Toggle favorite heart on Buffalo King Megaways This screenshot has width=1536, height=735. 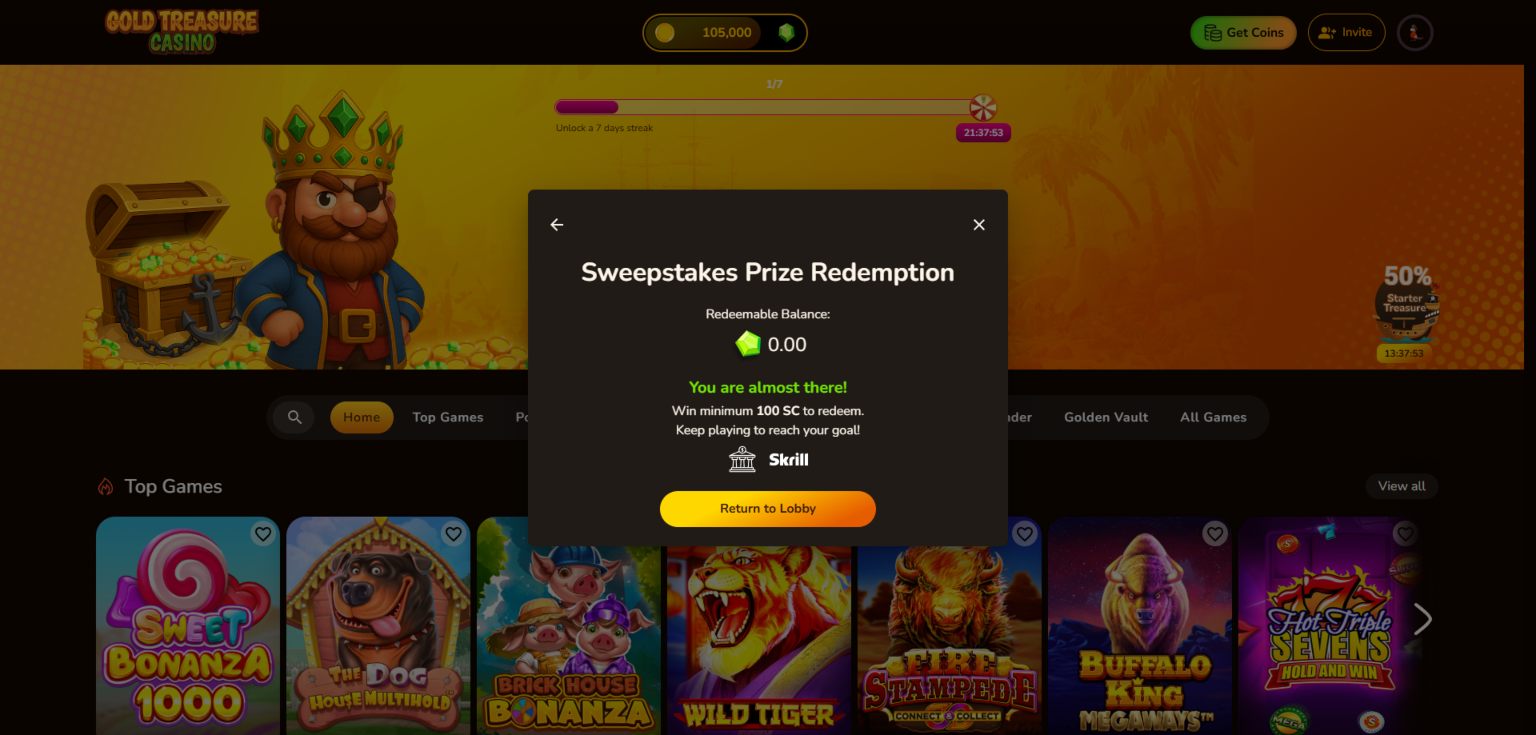click(1215, 534)
